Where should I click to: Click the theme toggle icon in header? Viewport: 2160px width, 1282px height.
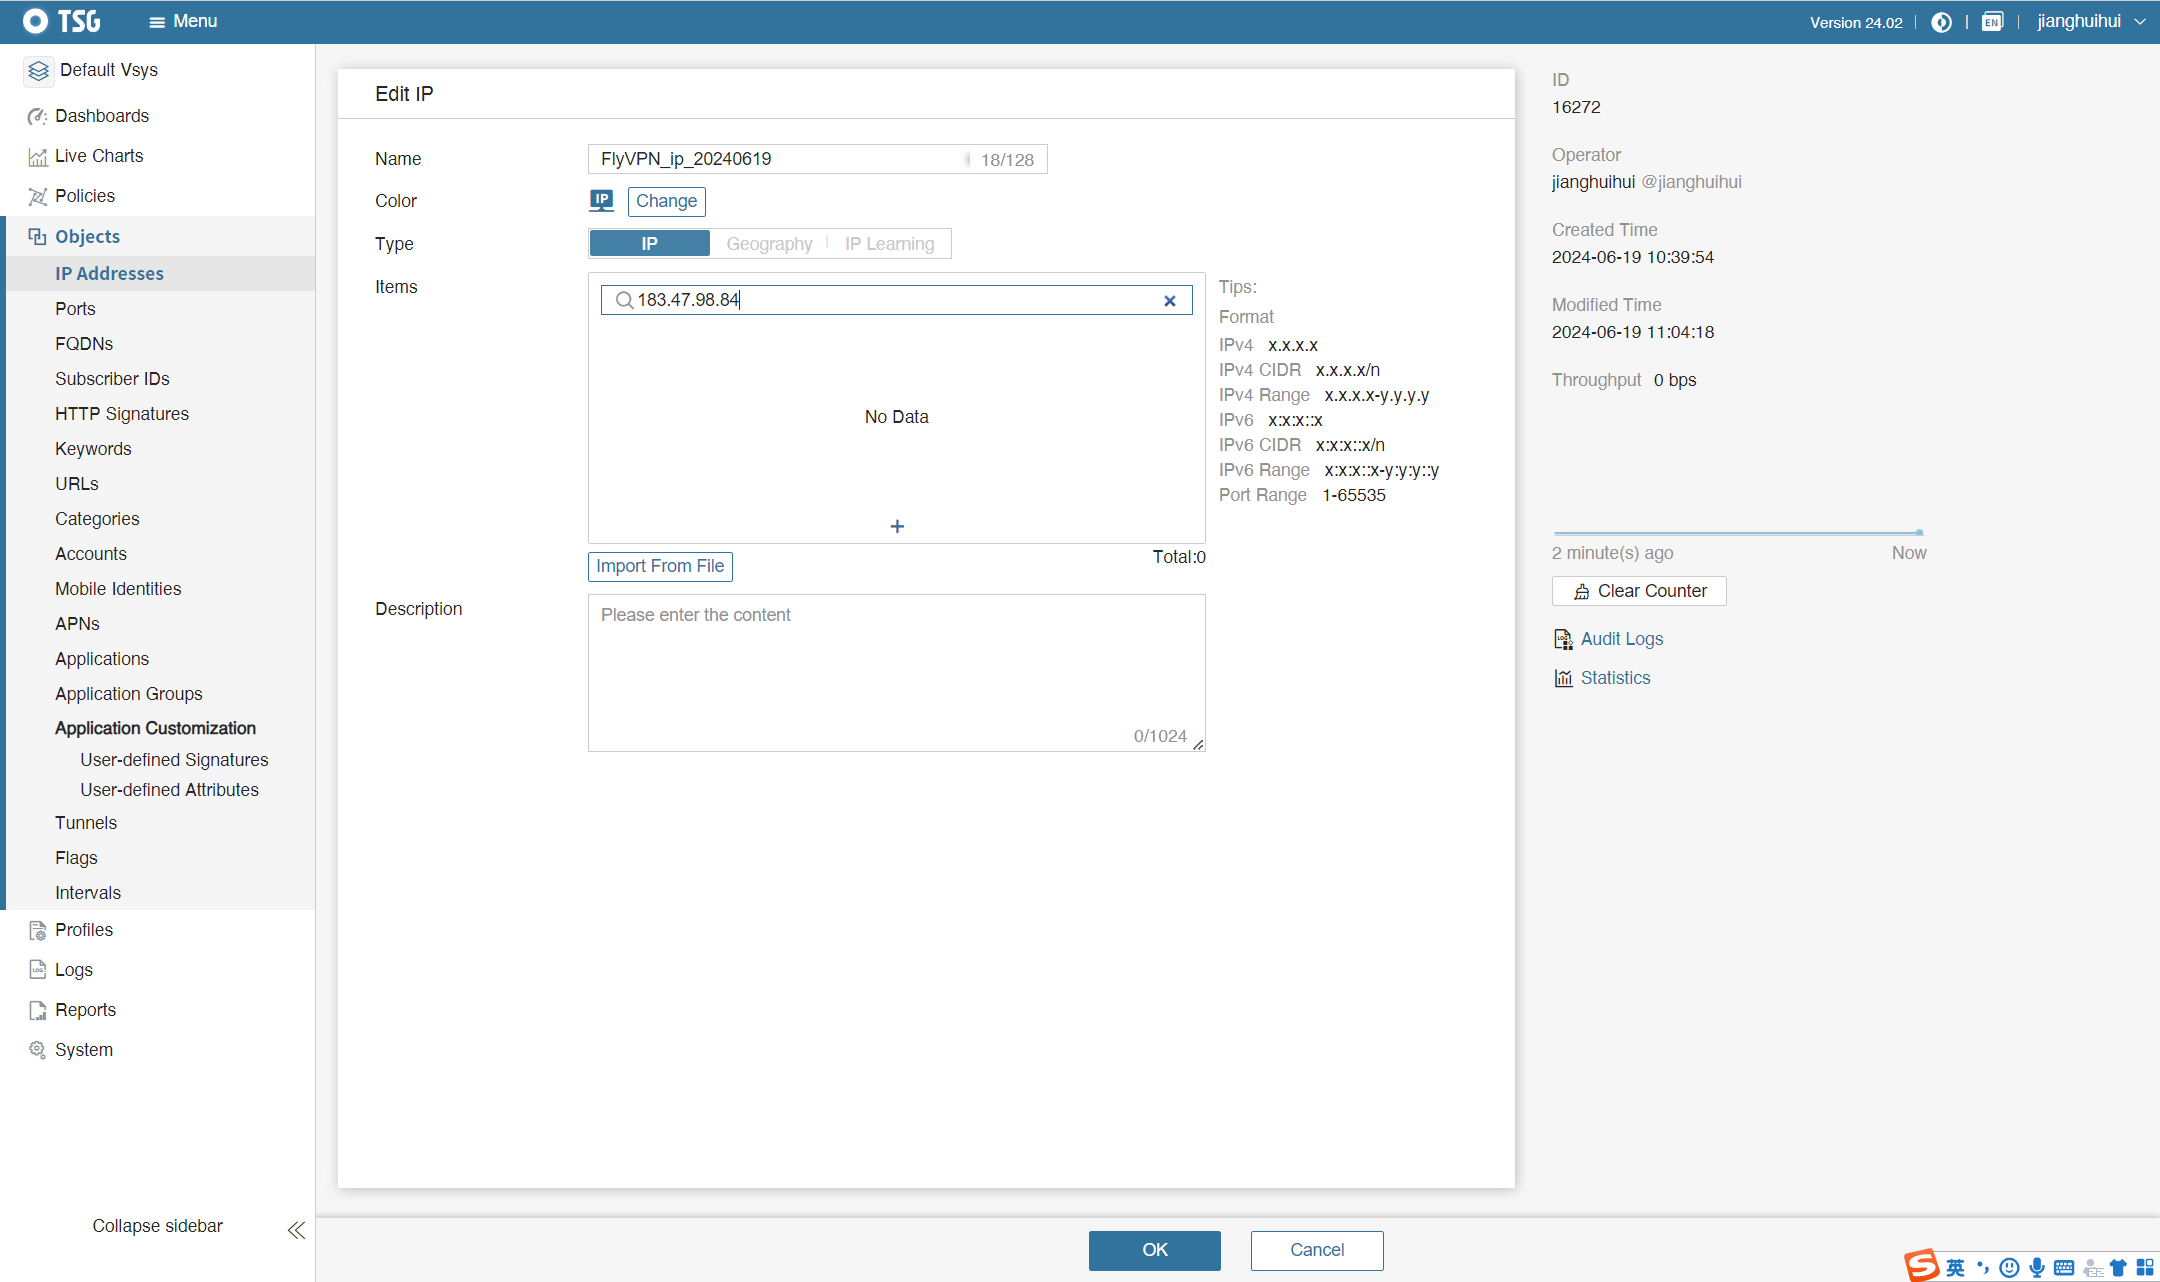coord(1941,22)
